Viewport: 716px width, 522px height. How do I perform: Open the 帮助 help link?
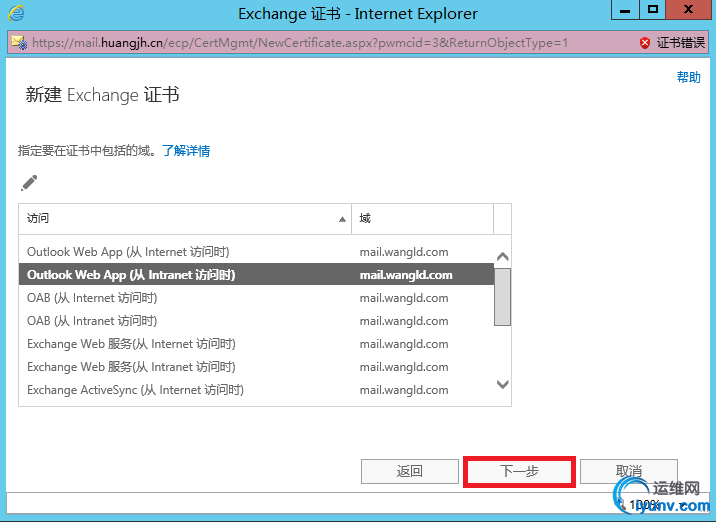point(689,77)
